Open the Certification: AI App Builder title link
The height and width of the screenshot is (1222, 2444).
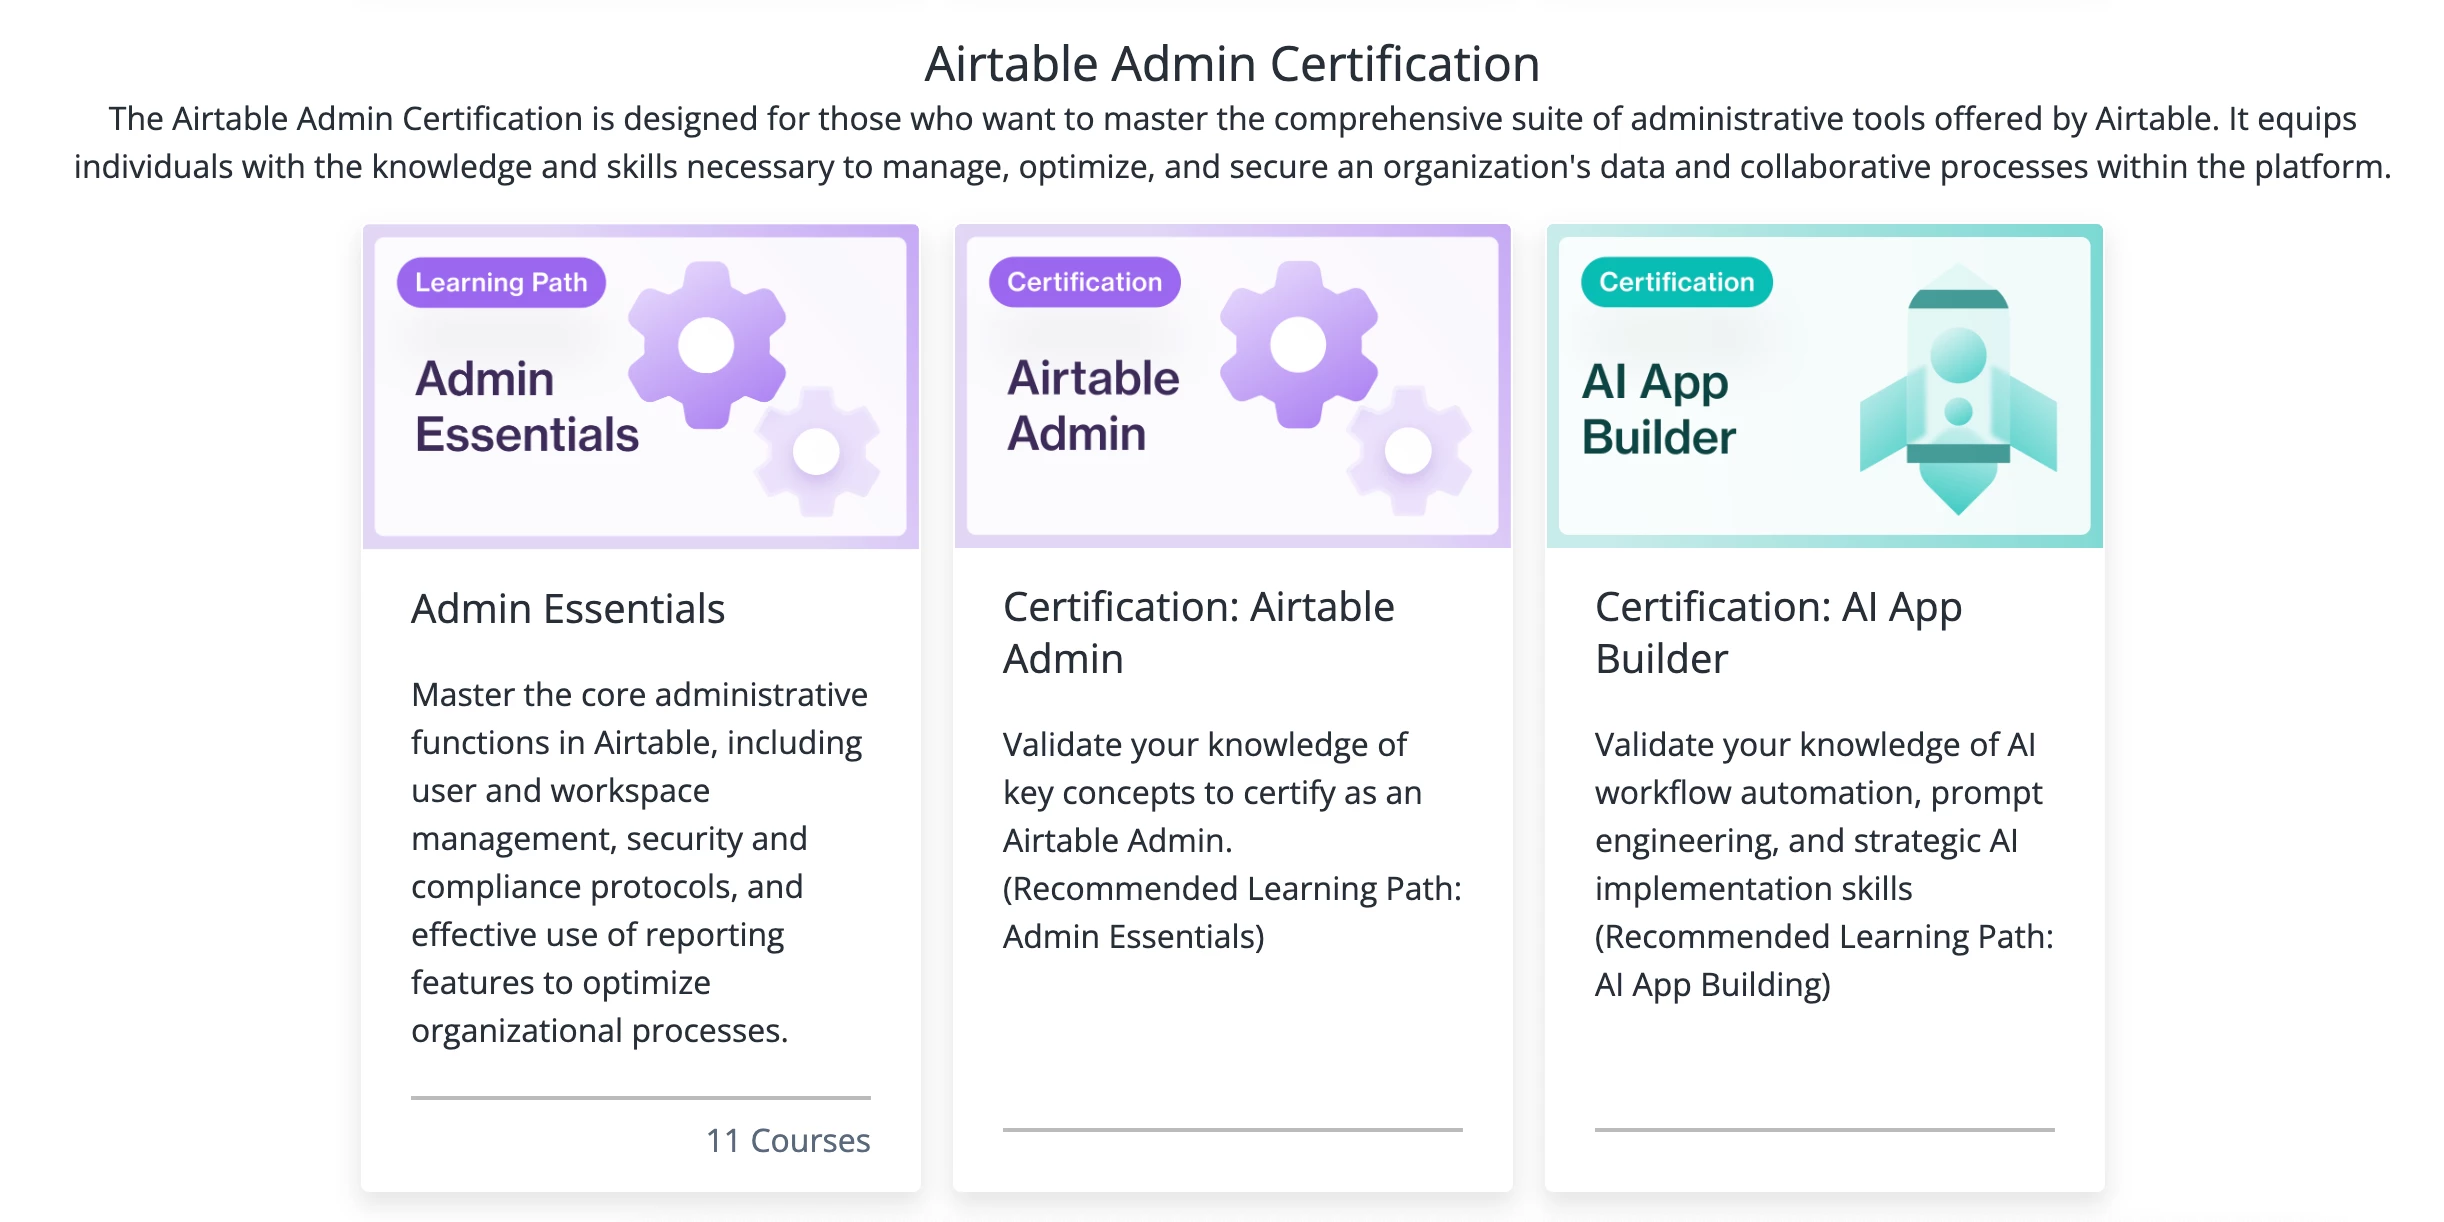1778,632
